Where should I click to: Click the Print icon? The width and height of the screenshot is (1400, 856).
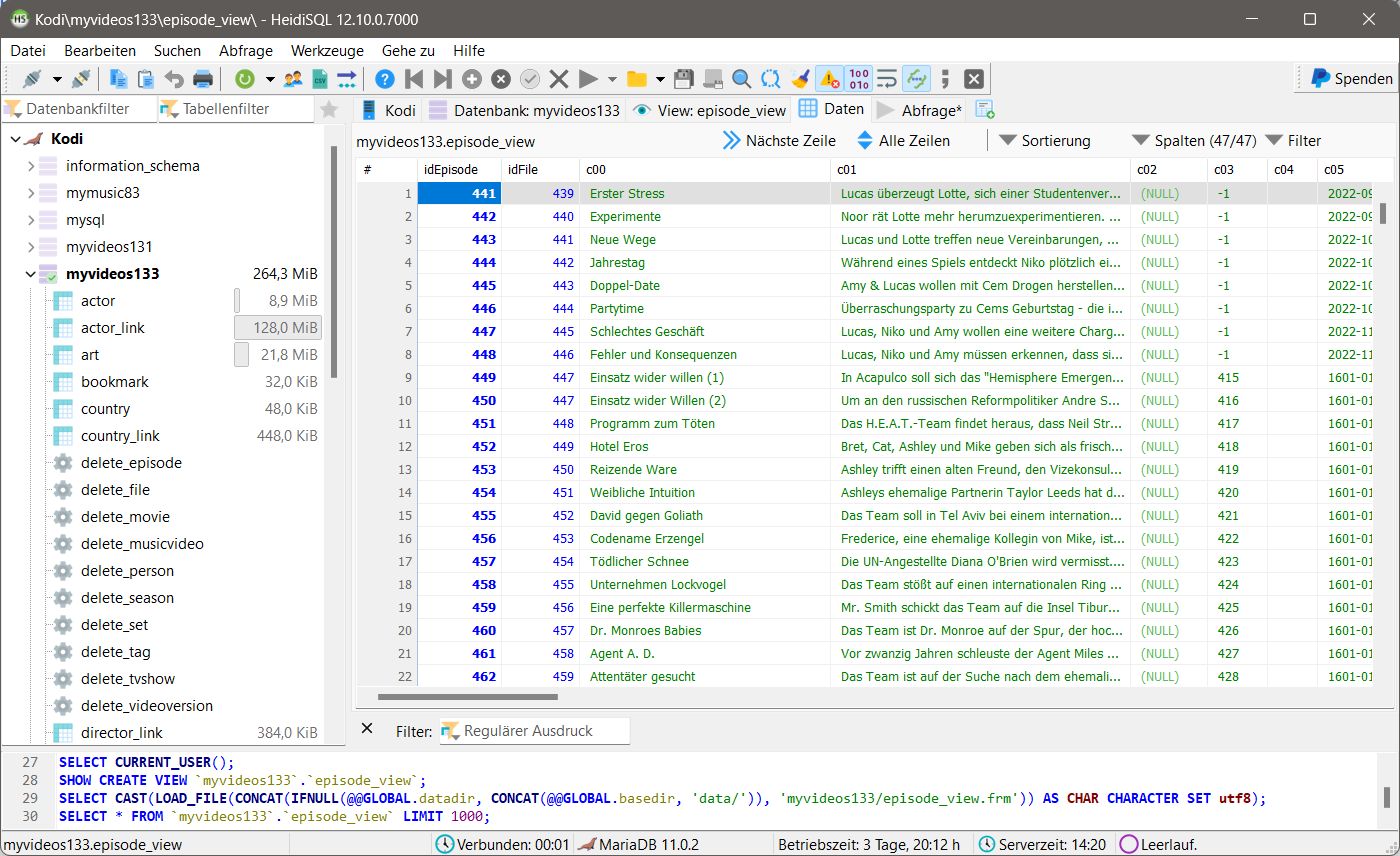[x=202, y=79]
